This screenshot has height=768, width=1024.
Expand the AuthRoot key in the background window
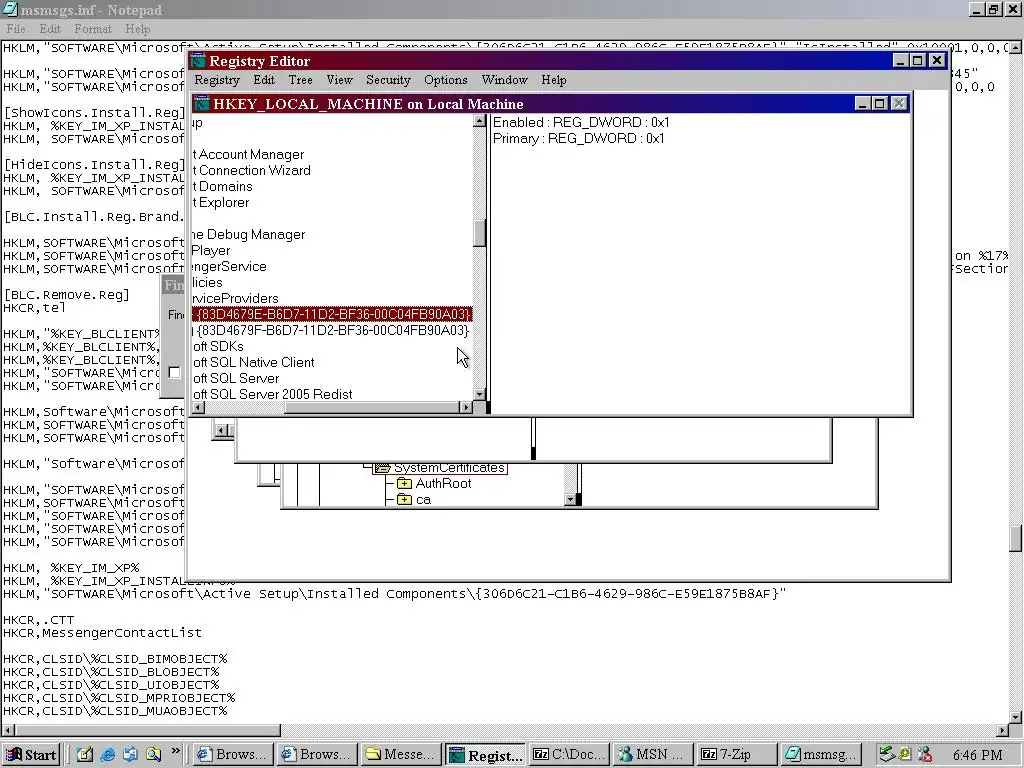[404, 484]
